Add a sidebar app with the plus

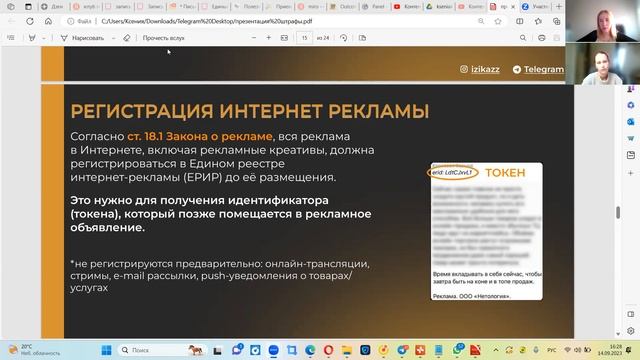pyautogui.click(x=631, y=173)
